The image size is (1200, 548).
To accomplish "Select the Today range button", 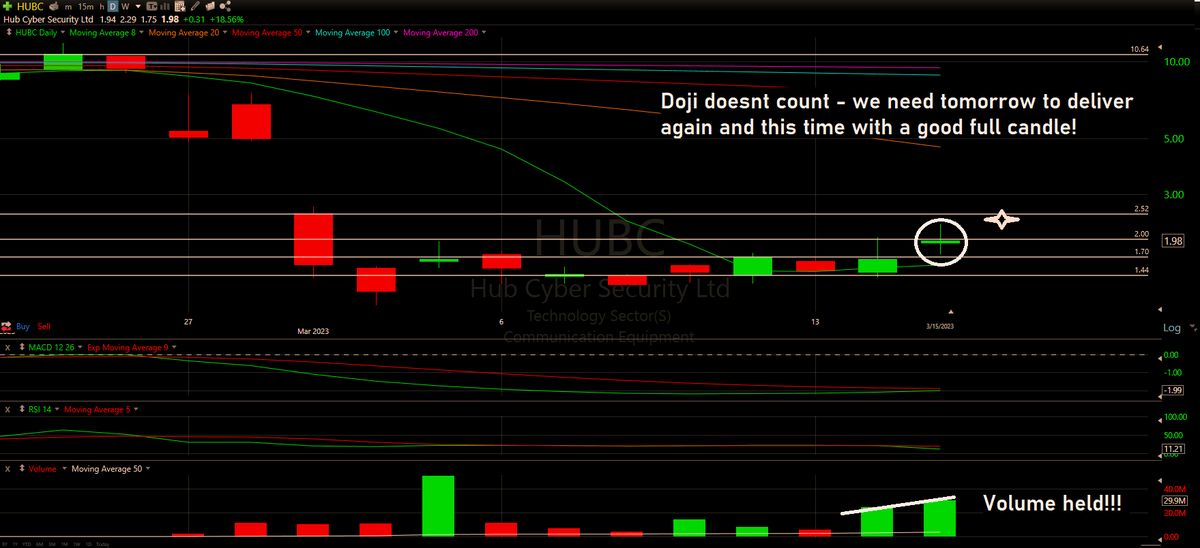I will [103, 544].
